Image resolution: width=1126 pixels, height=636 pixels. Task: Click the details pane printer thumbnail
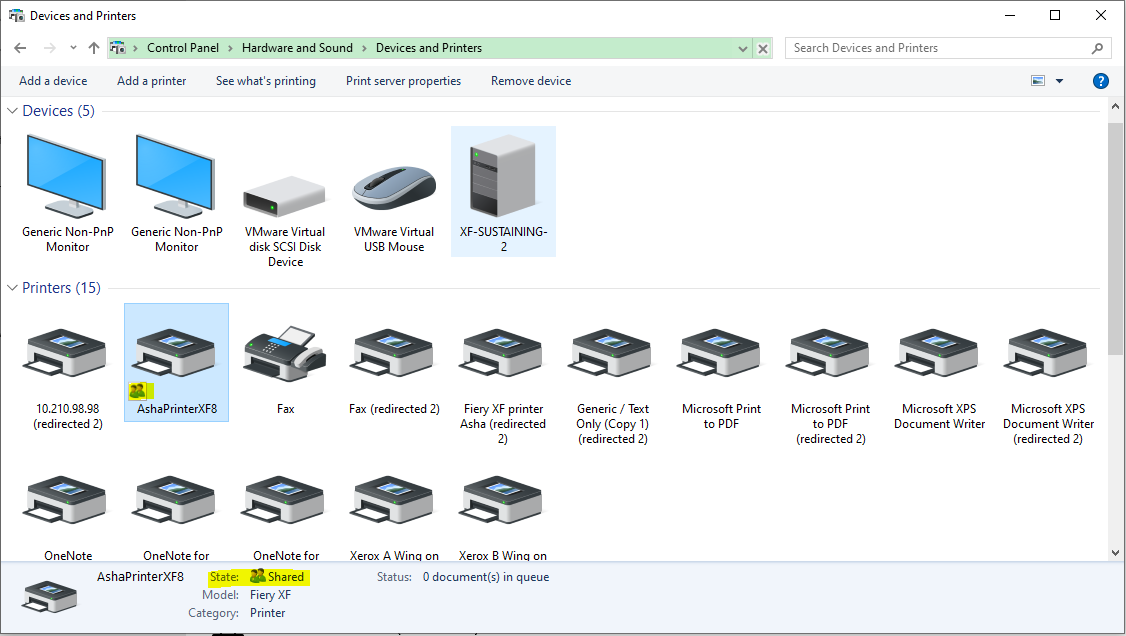coord(49,597)
